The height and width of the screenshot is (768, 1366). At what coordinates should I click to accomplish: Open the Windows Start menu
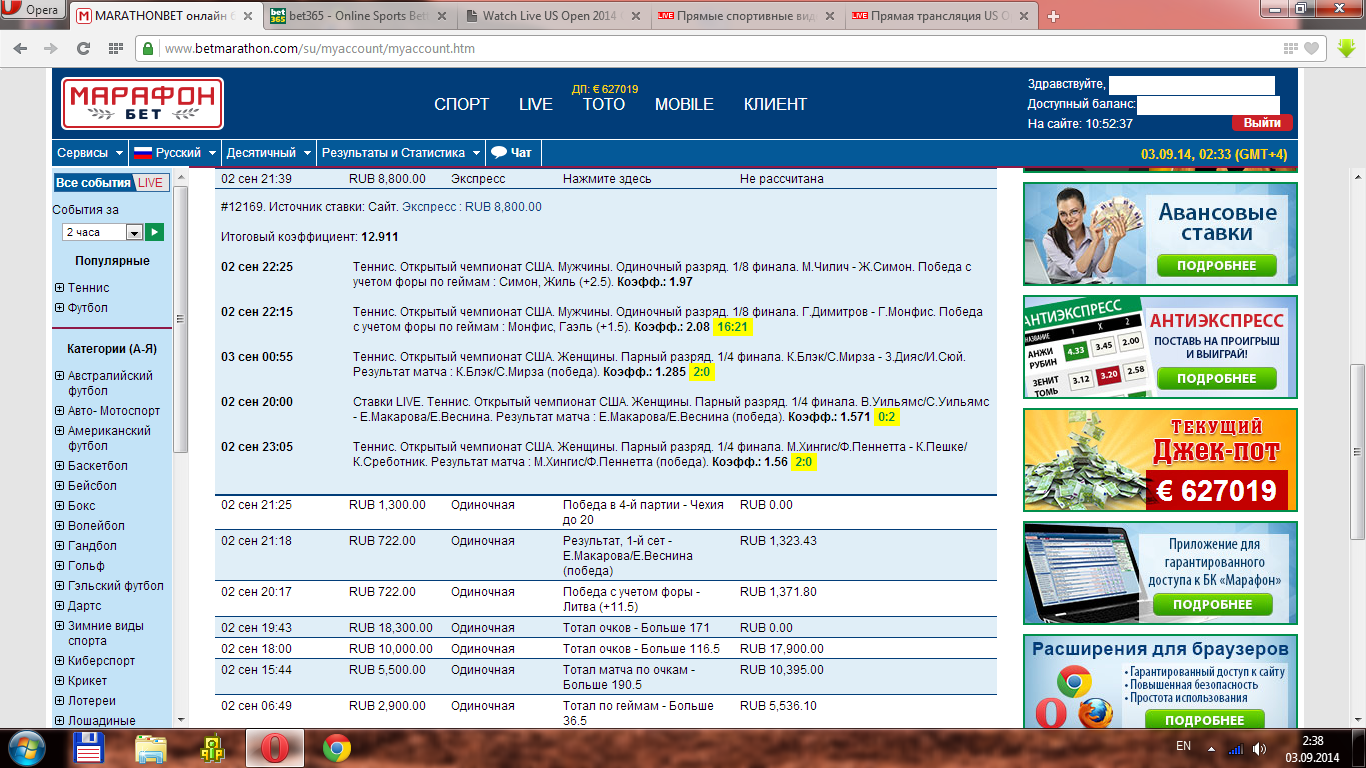pyautogui.click(x=27, y=747)
